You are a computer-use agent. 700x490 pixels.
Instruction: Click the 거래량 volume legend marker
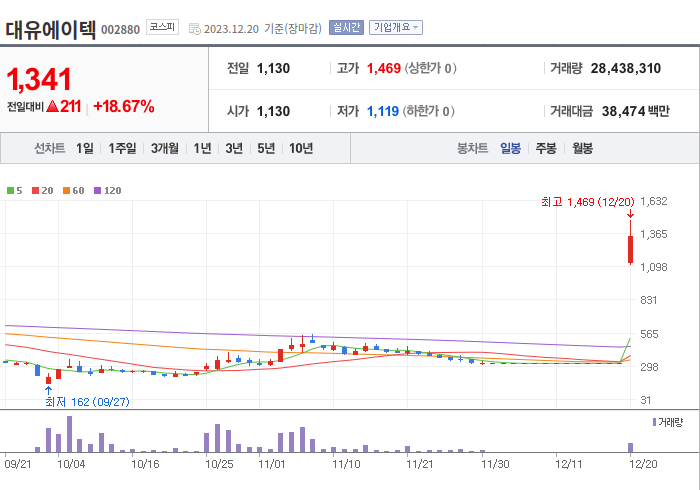[x=654, y=422]
